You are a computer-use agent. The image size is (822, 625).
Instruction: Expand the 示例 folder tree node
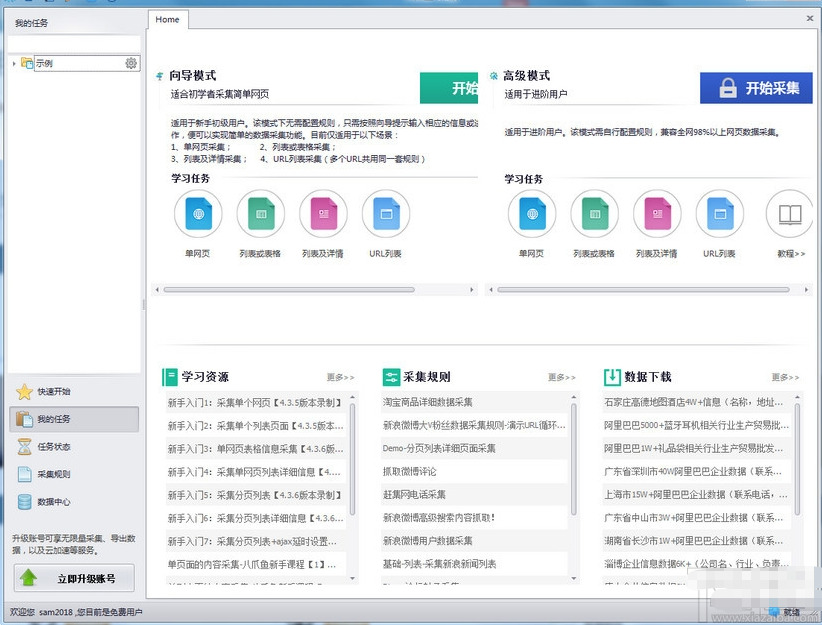pyautogui.click(x=14, y=64)
